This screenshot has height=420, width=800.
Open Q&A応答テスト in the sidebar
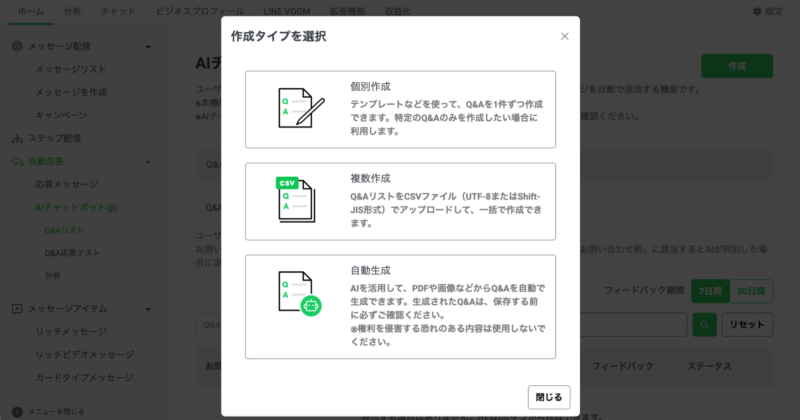tap(72, 253)
